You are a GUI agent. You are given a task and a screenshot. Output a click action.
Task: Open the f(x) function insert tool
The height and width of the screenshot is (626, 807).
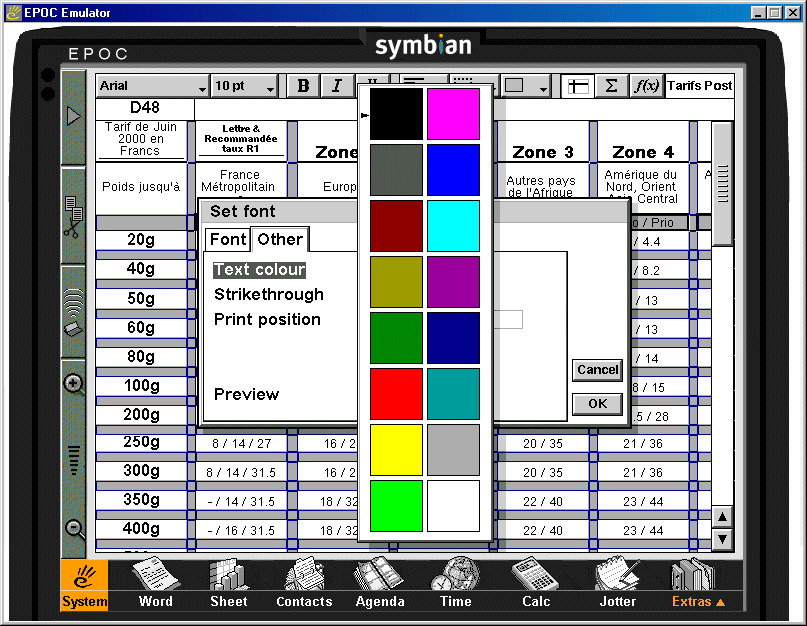(646, 85)
